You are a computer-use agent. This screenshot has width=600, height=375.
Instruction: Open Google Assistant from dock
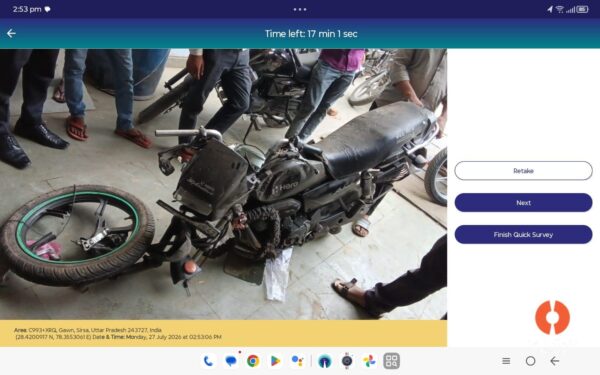pos(297,361)
